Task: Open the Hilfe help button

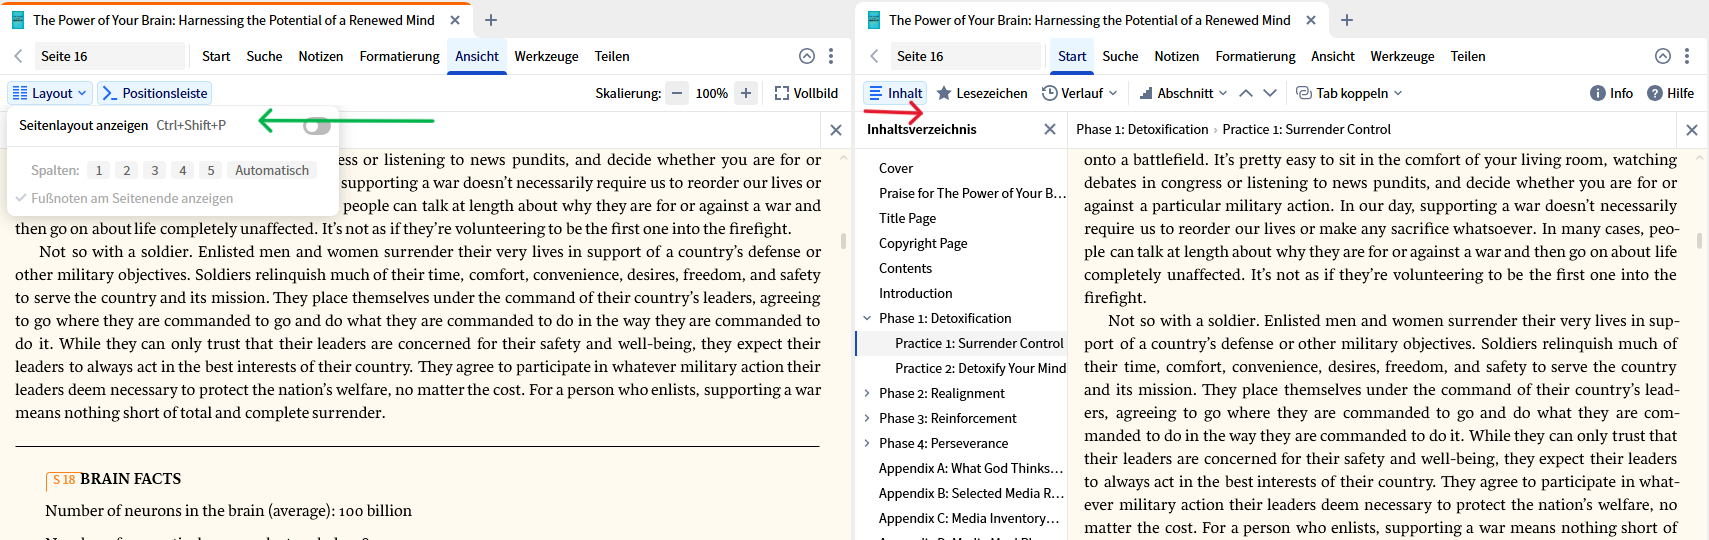Action: (x=1670, y=93)
